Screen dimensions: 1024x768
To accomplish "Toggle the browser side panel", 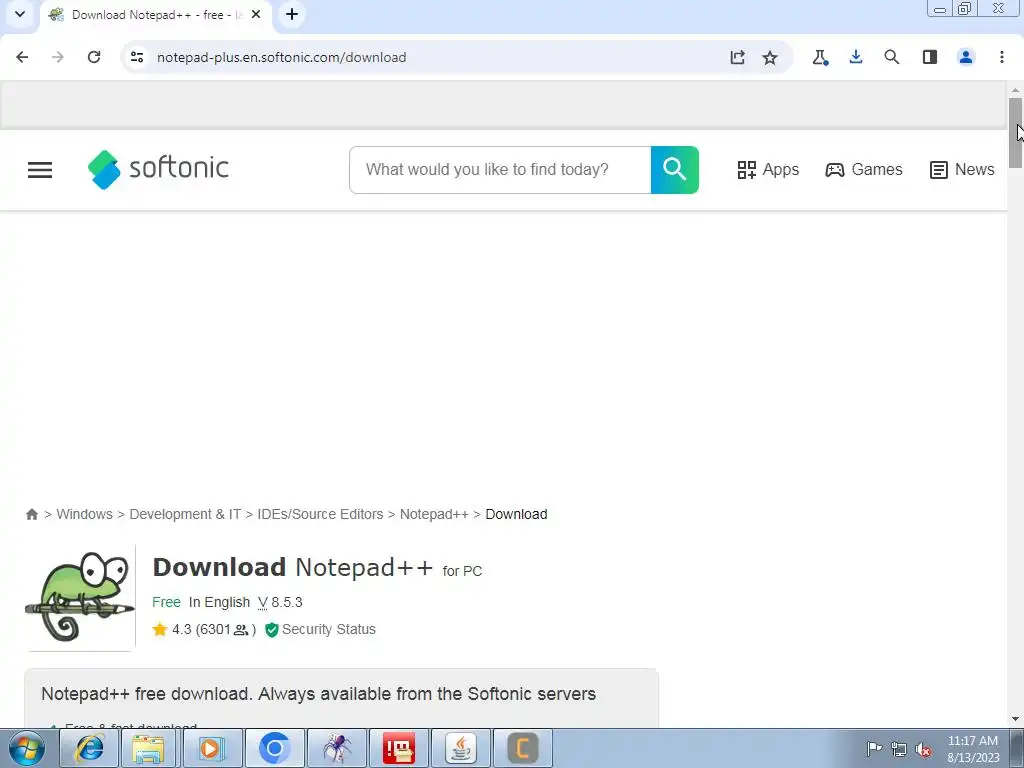I will click(x=930, y=57).
